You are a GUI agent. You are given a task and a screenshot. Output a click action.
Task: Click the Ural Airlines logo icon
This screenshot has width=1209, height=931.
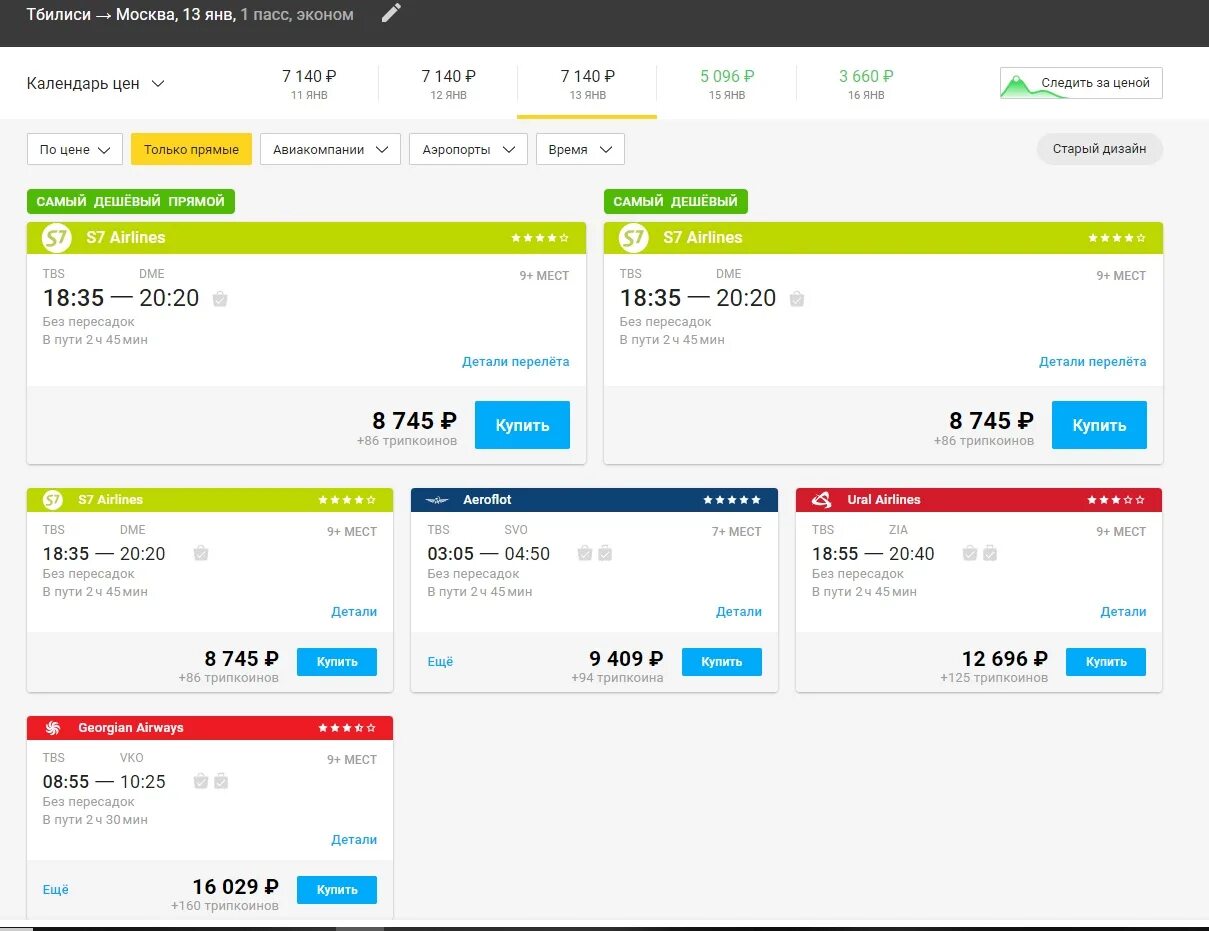tap(822, 500)
